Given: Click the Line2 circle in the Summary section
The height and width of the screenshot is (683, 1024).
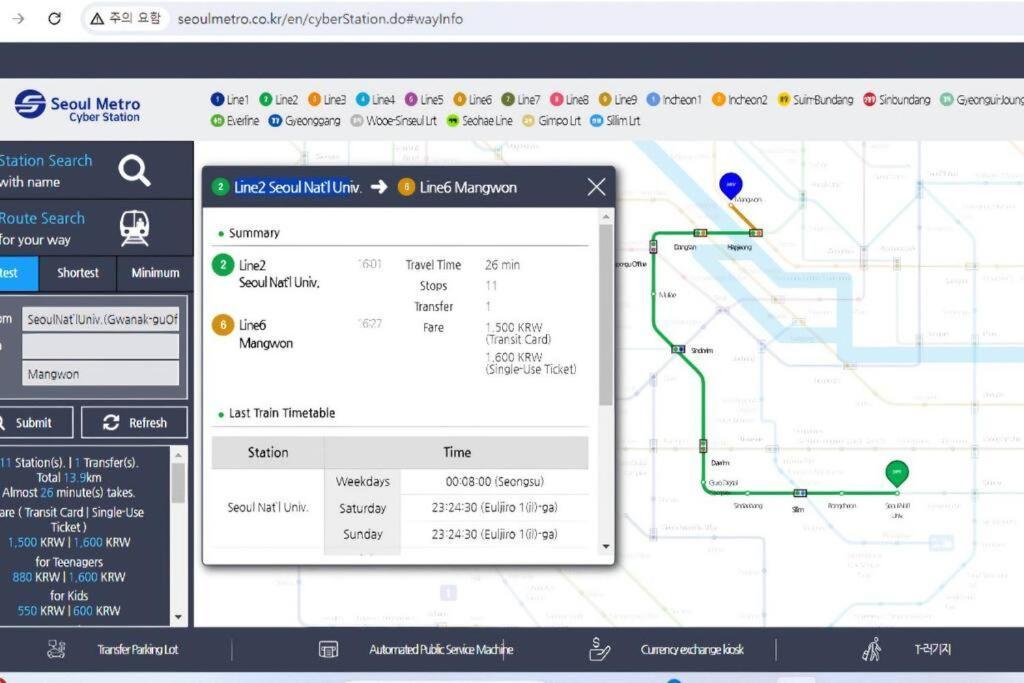Looking at the screenshot, I should point(223,265).
